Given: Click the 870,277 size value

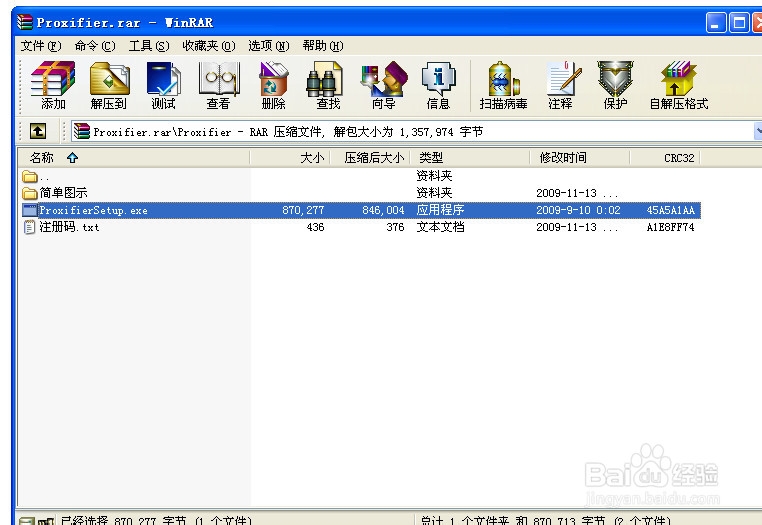Looking at the screenshot, I should pos(303,210).
